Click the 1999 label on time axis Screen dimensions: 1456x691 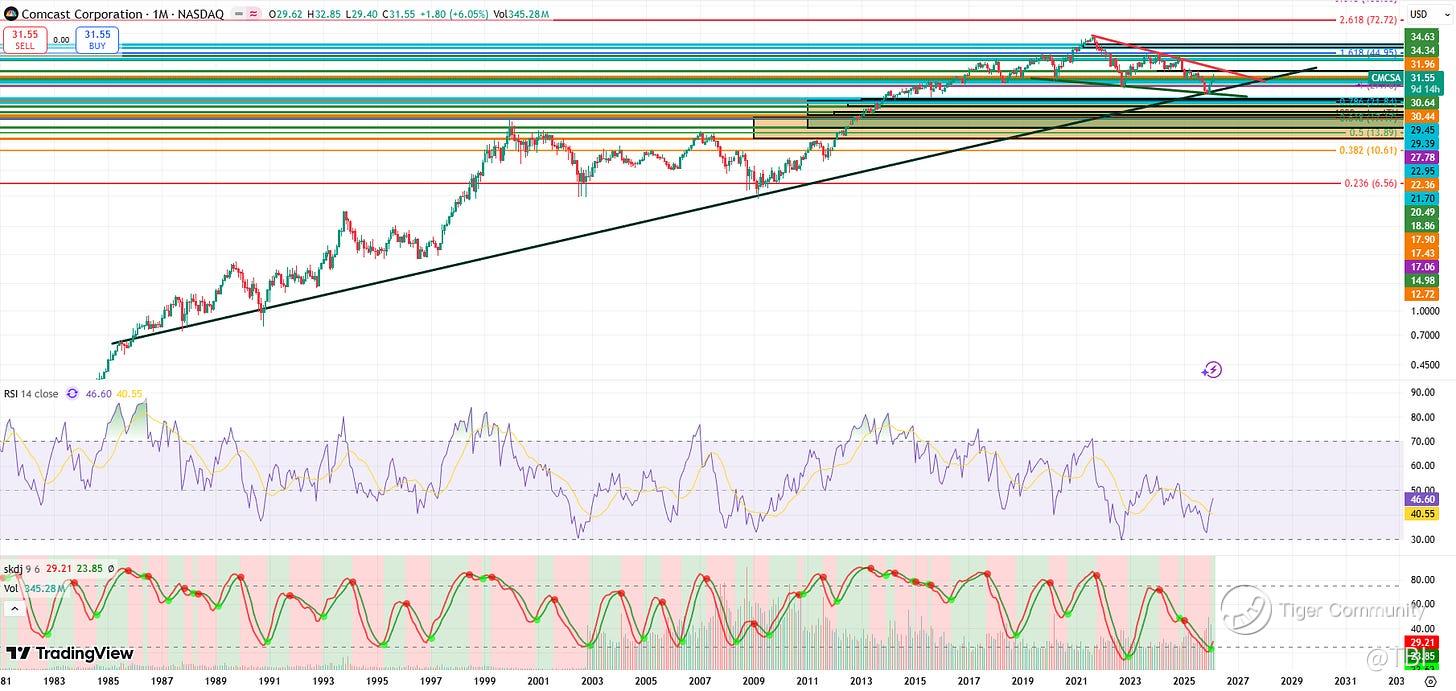click(x=485, y=680)
